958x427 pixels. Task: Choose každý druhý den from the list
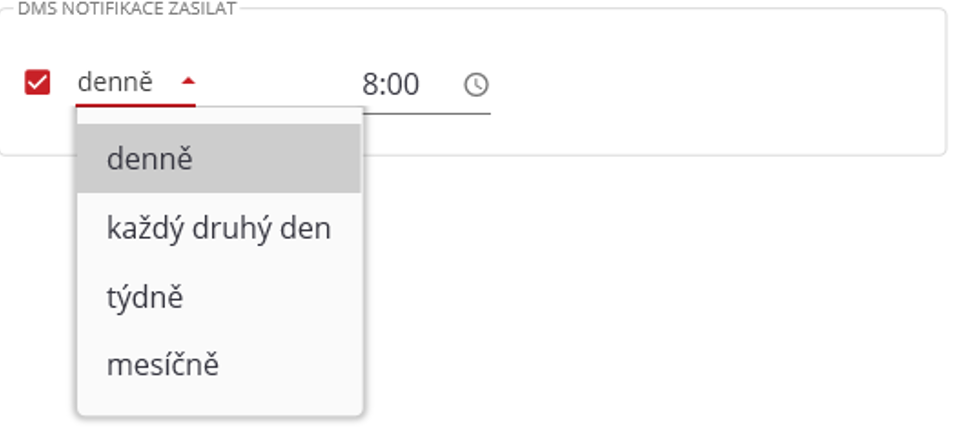pos(218,228)
